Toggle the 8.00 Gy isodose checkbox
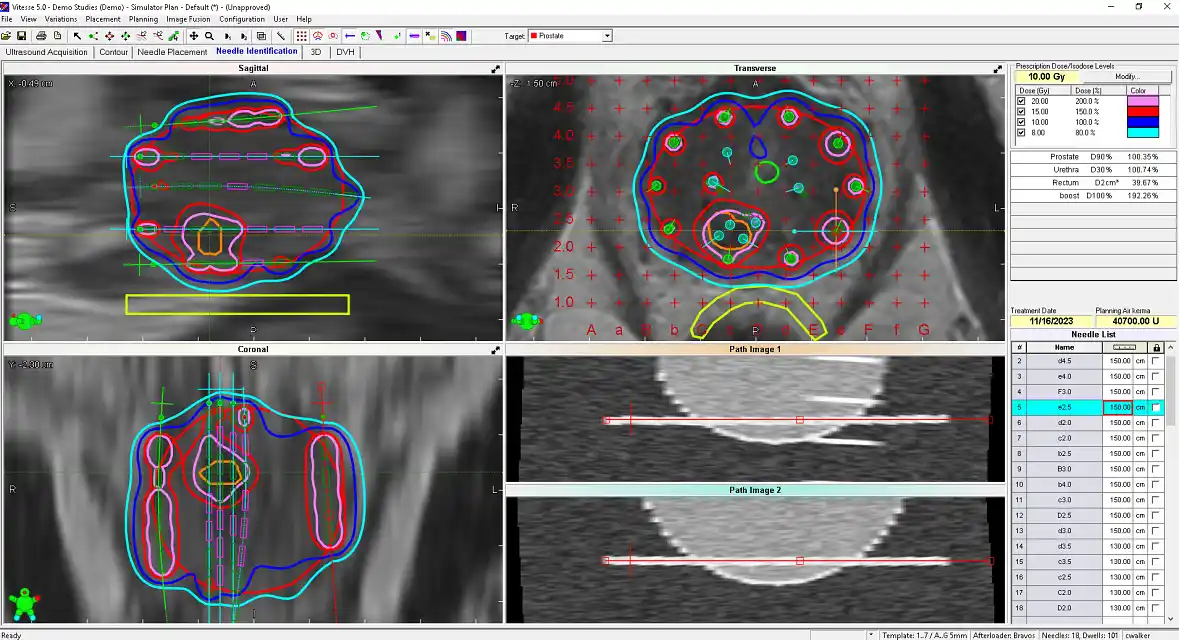1179x640 pixels. (1021, 132)
